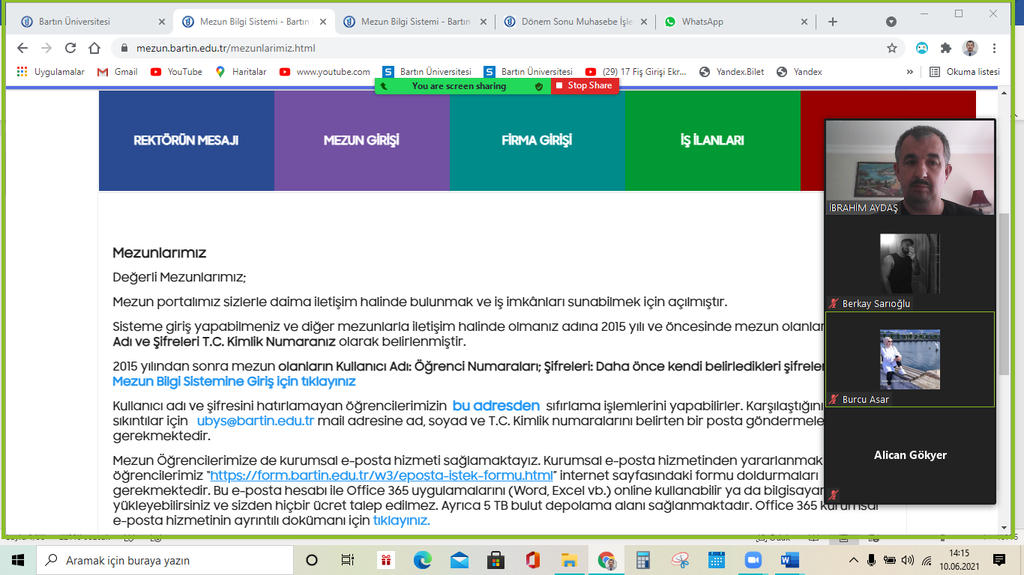Click the blue face extension icon
1024x575 pixels.
(921, 48)
